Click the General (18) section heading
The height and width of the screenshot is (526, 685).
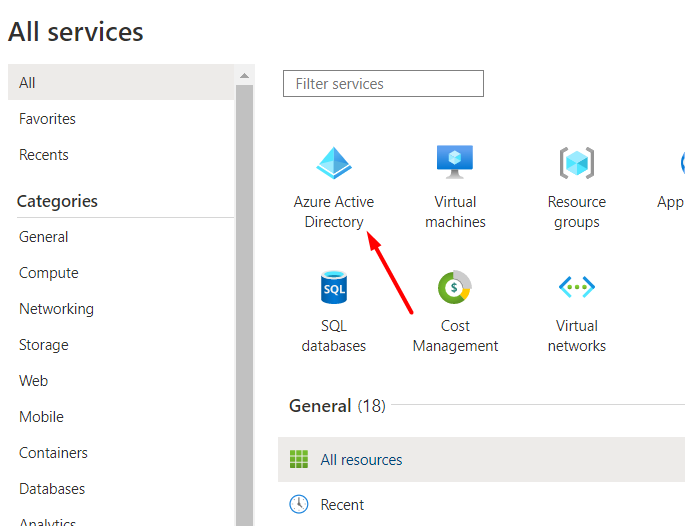click(x=337, y=406)
